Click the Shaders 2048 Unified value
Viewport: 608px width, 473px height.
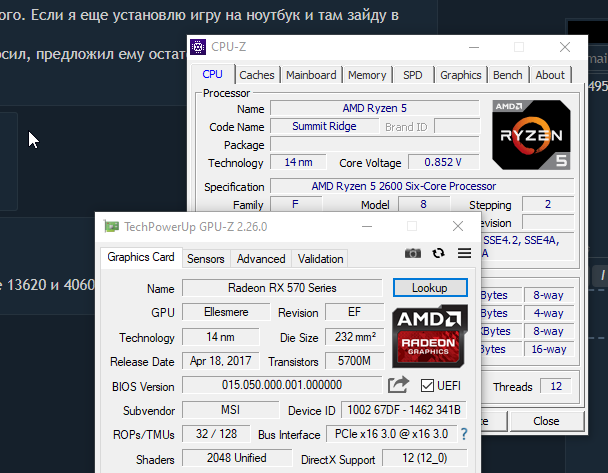(x=237, y=458)
